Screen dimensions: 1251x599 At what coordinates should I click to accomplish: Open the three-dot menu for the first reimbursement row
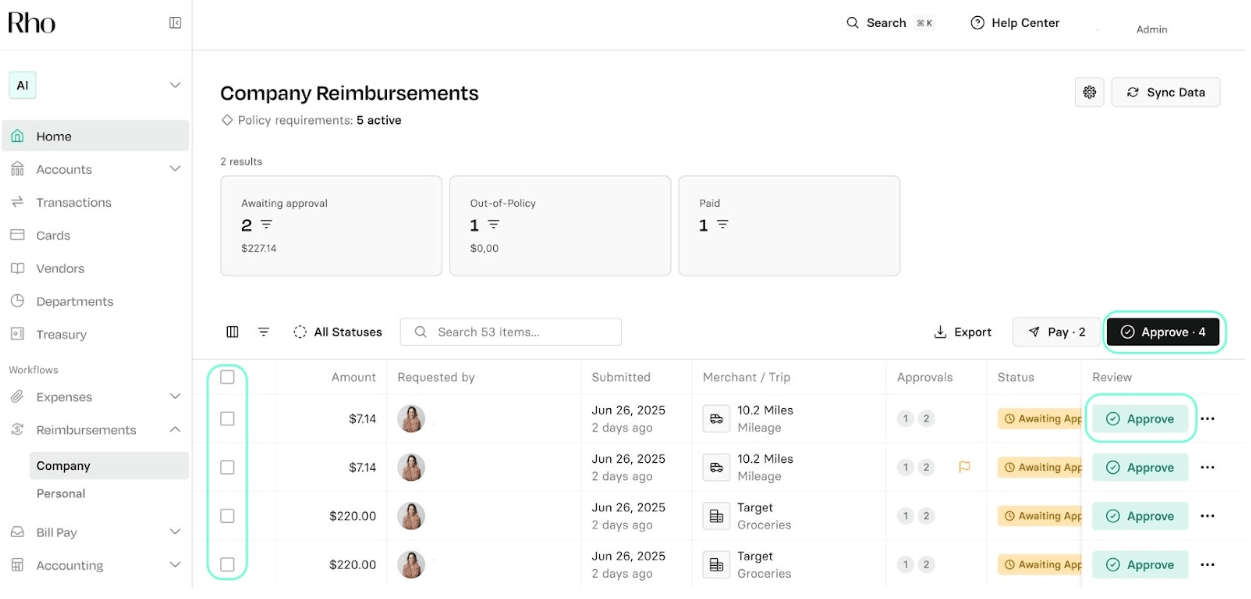tap(1207, 419)
